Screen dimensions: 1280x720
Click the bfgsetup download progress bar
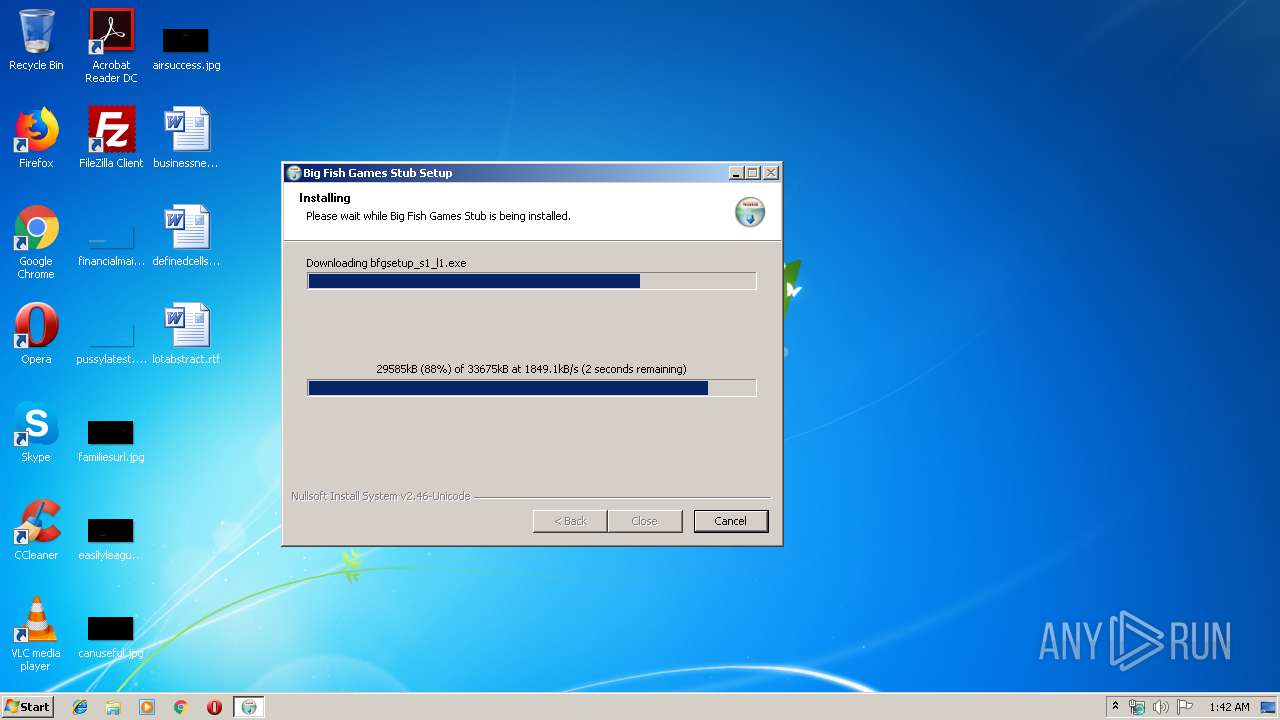point(532,281)
